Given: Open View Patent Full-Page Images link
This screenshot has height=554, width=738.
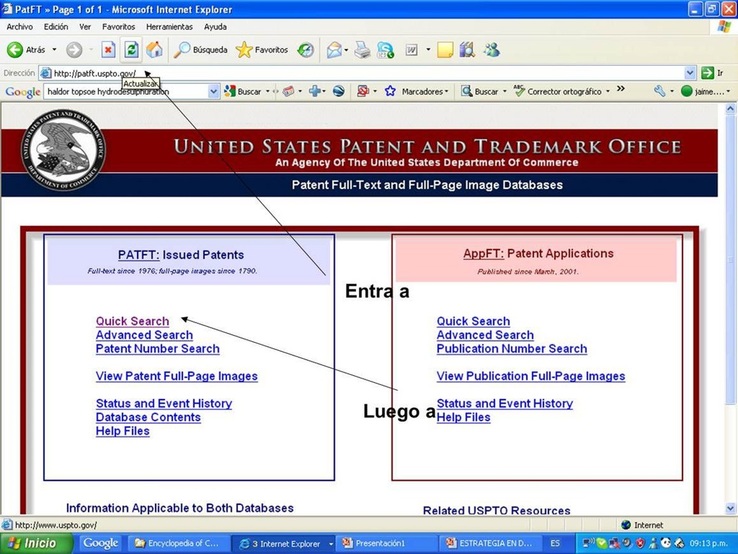Looking at the screenshot, I should (176, 376).
